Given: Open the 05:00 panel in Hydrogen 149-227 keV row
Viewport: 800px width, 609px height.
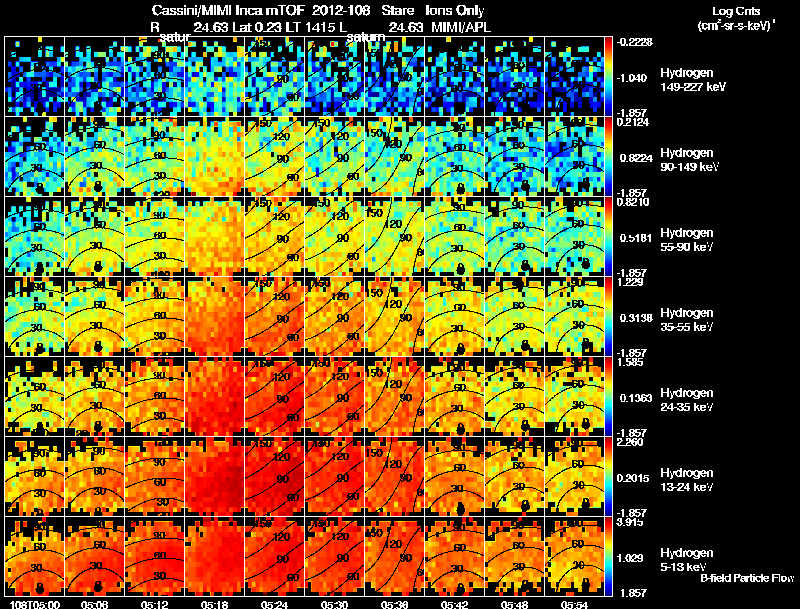Looking at the screenshot, I should [x=35, y=77].
